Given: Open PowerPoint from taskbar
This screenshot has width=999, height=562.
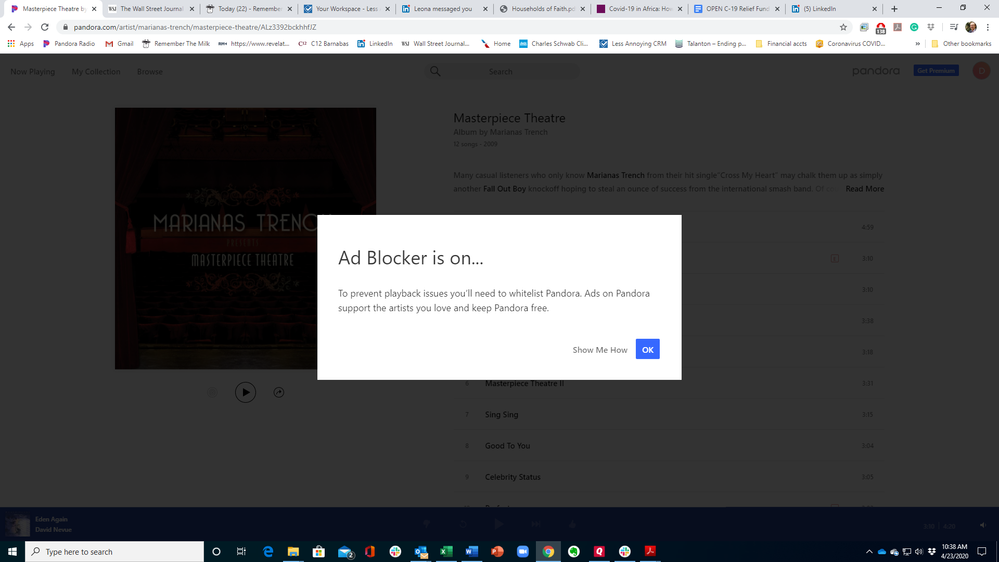Looking at the screenshot, I should pyautogui.click(x=497, y=552).
